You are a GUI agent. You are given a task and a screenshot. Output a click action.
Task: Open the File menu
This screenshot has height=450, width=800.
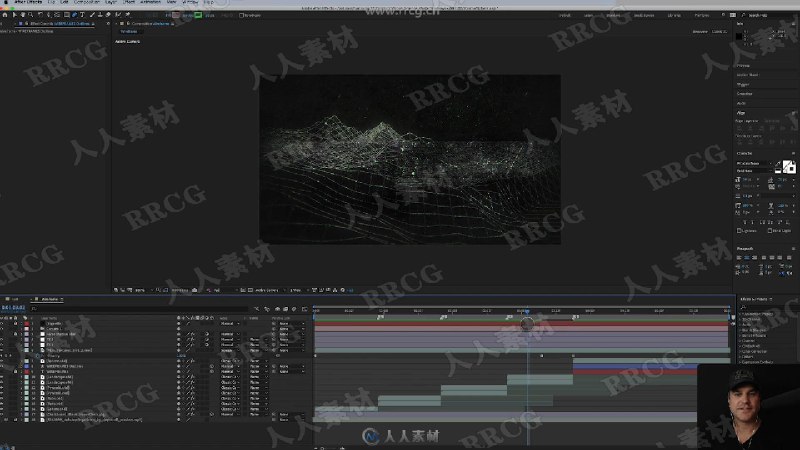click(x=51, y=2)
